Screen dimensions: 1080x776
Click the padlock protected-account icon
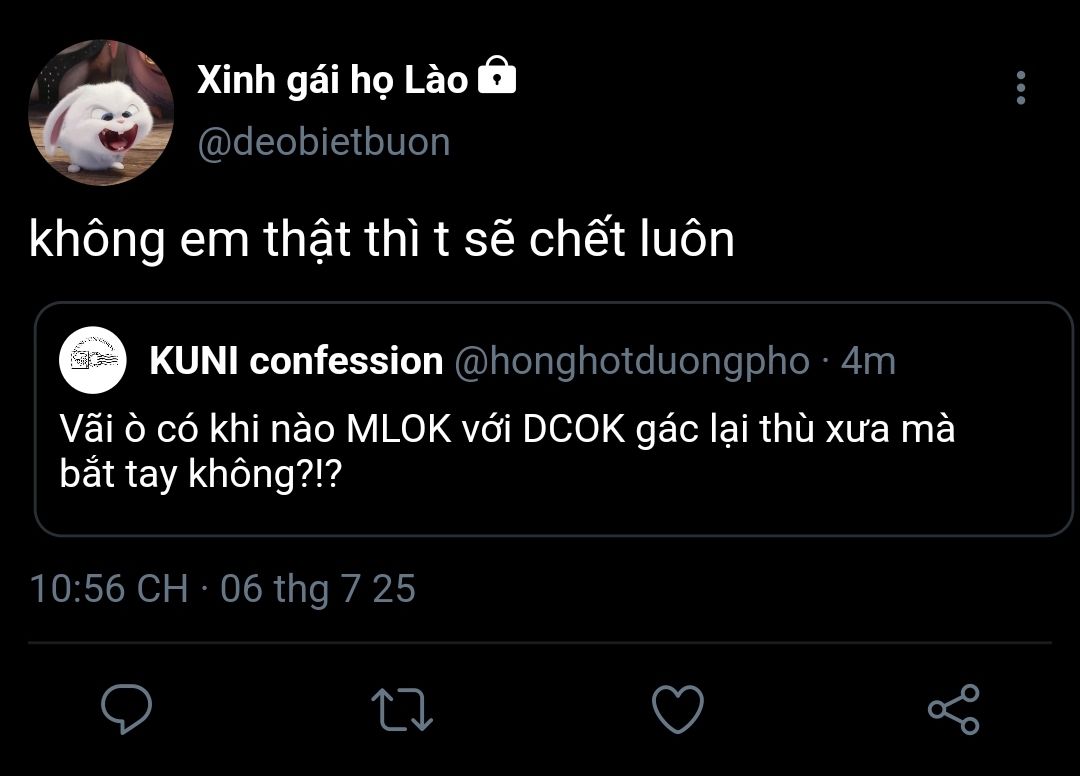pos(497,77)
